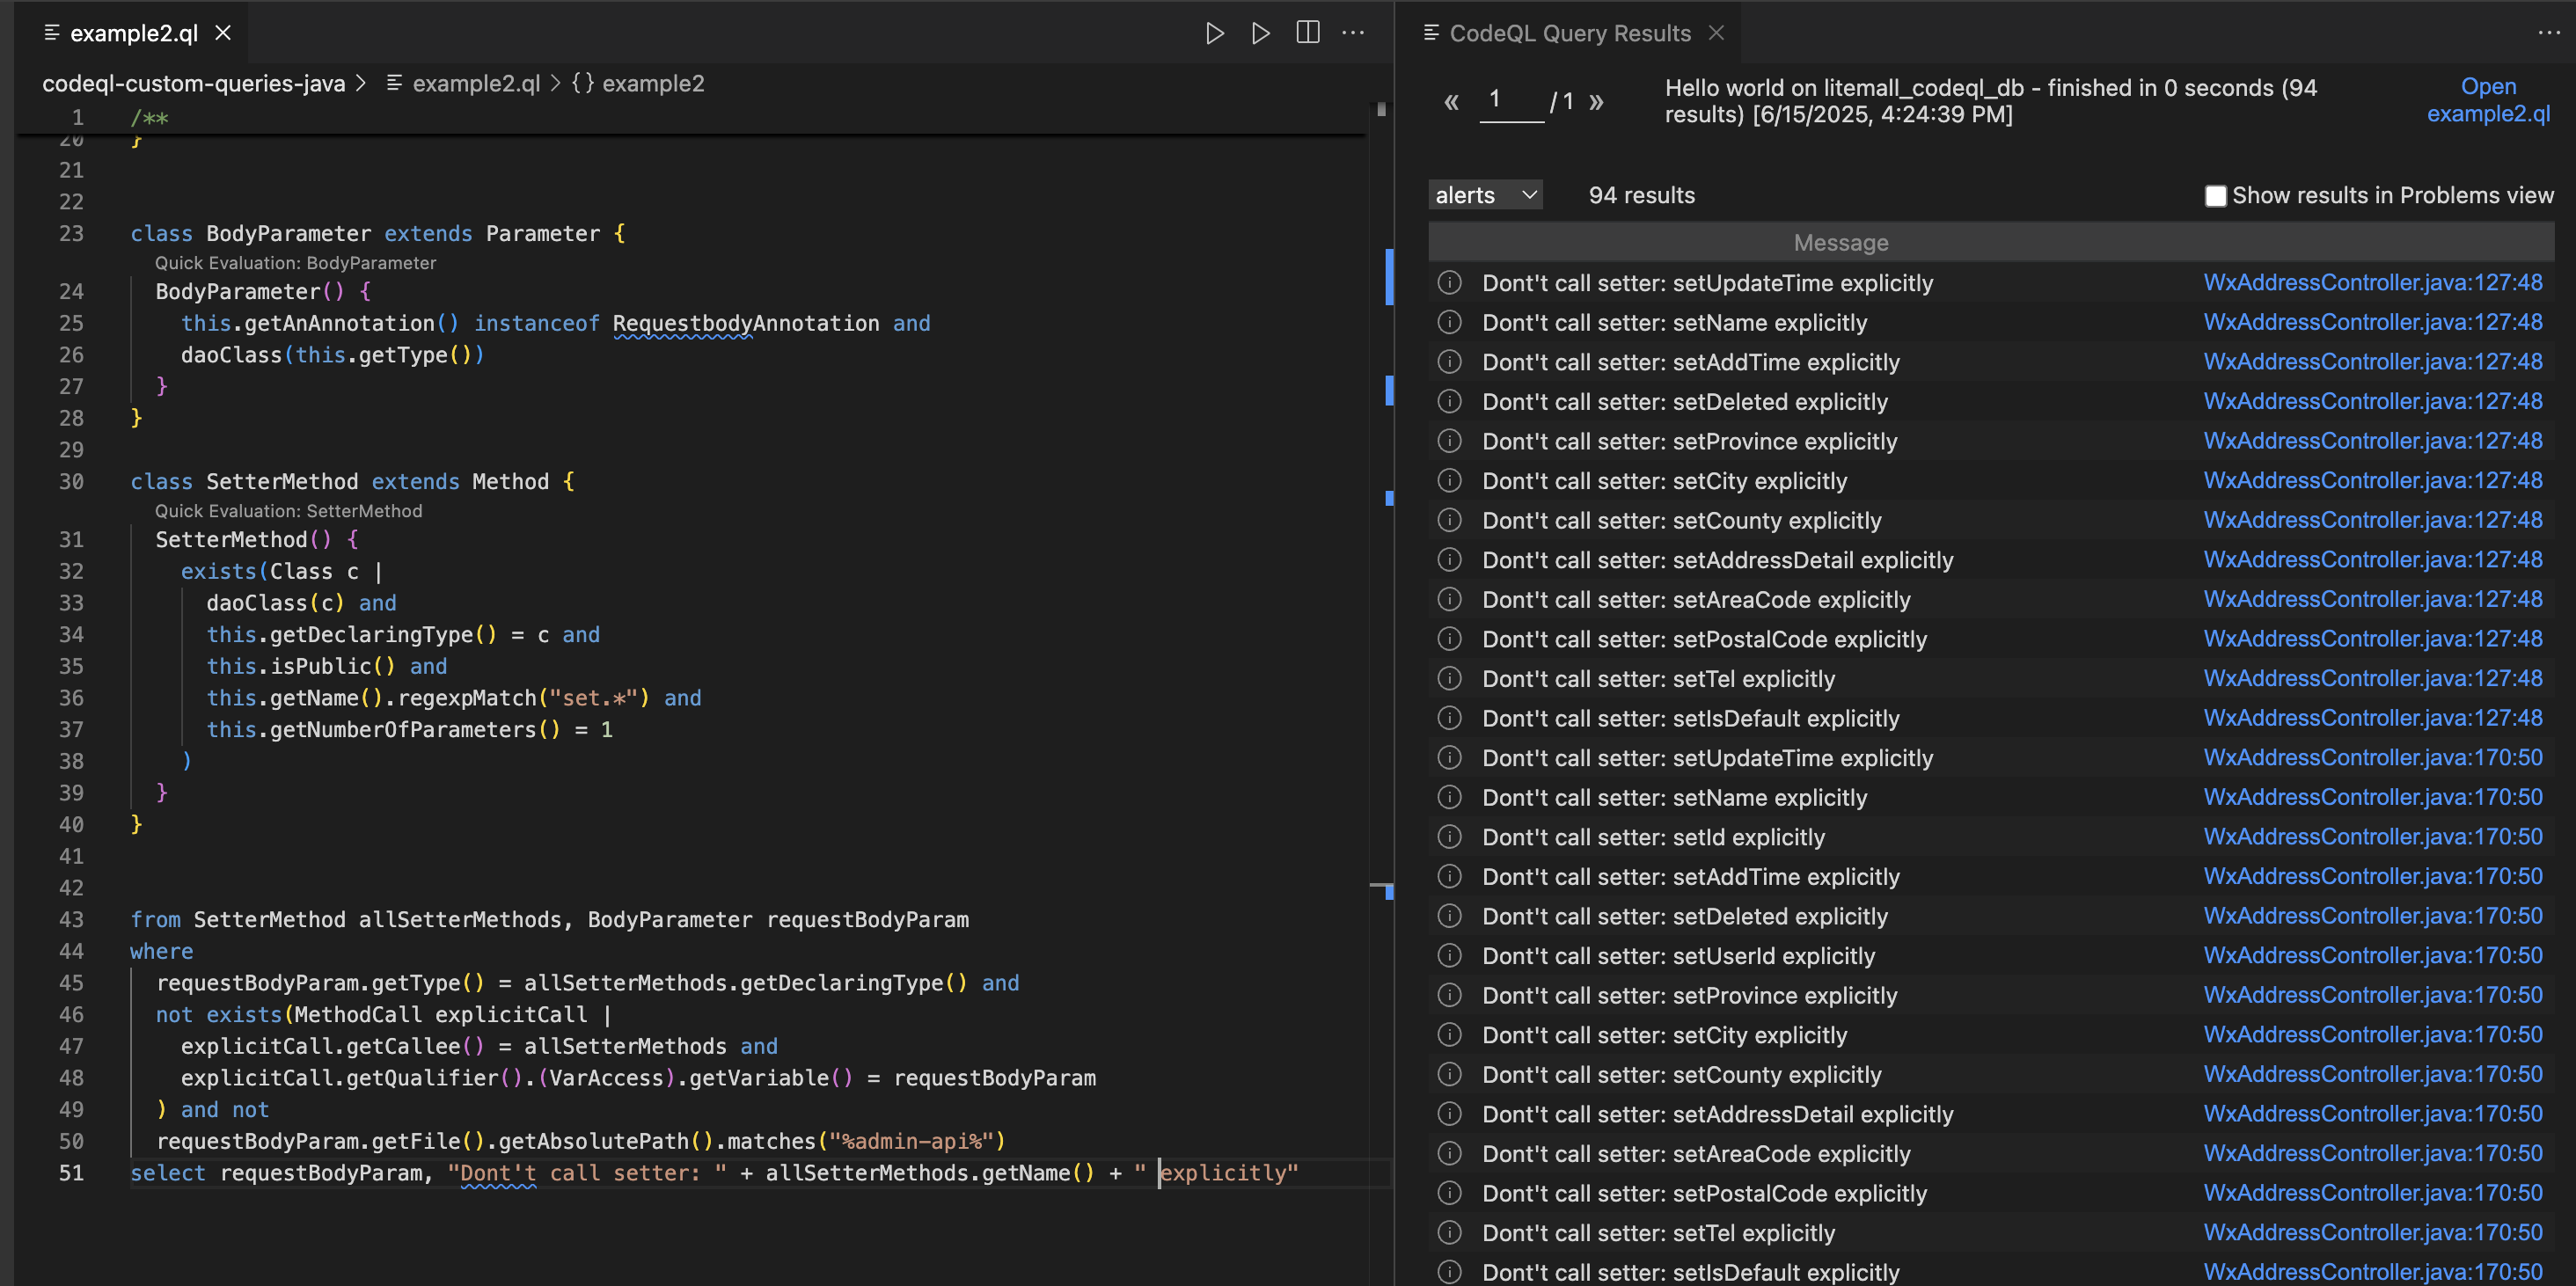Open the alerts result set dropdown

point(1485,195)
